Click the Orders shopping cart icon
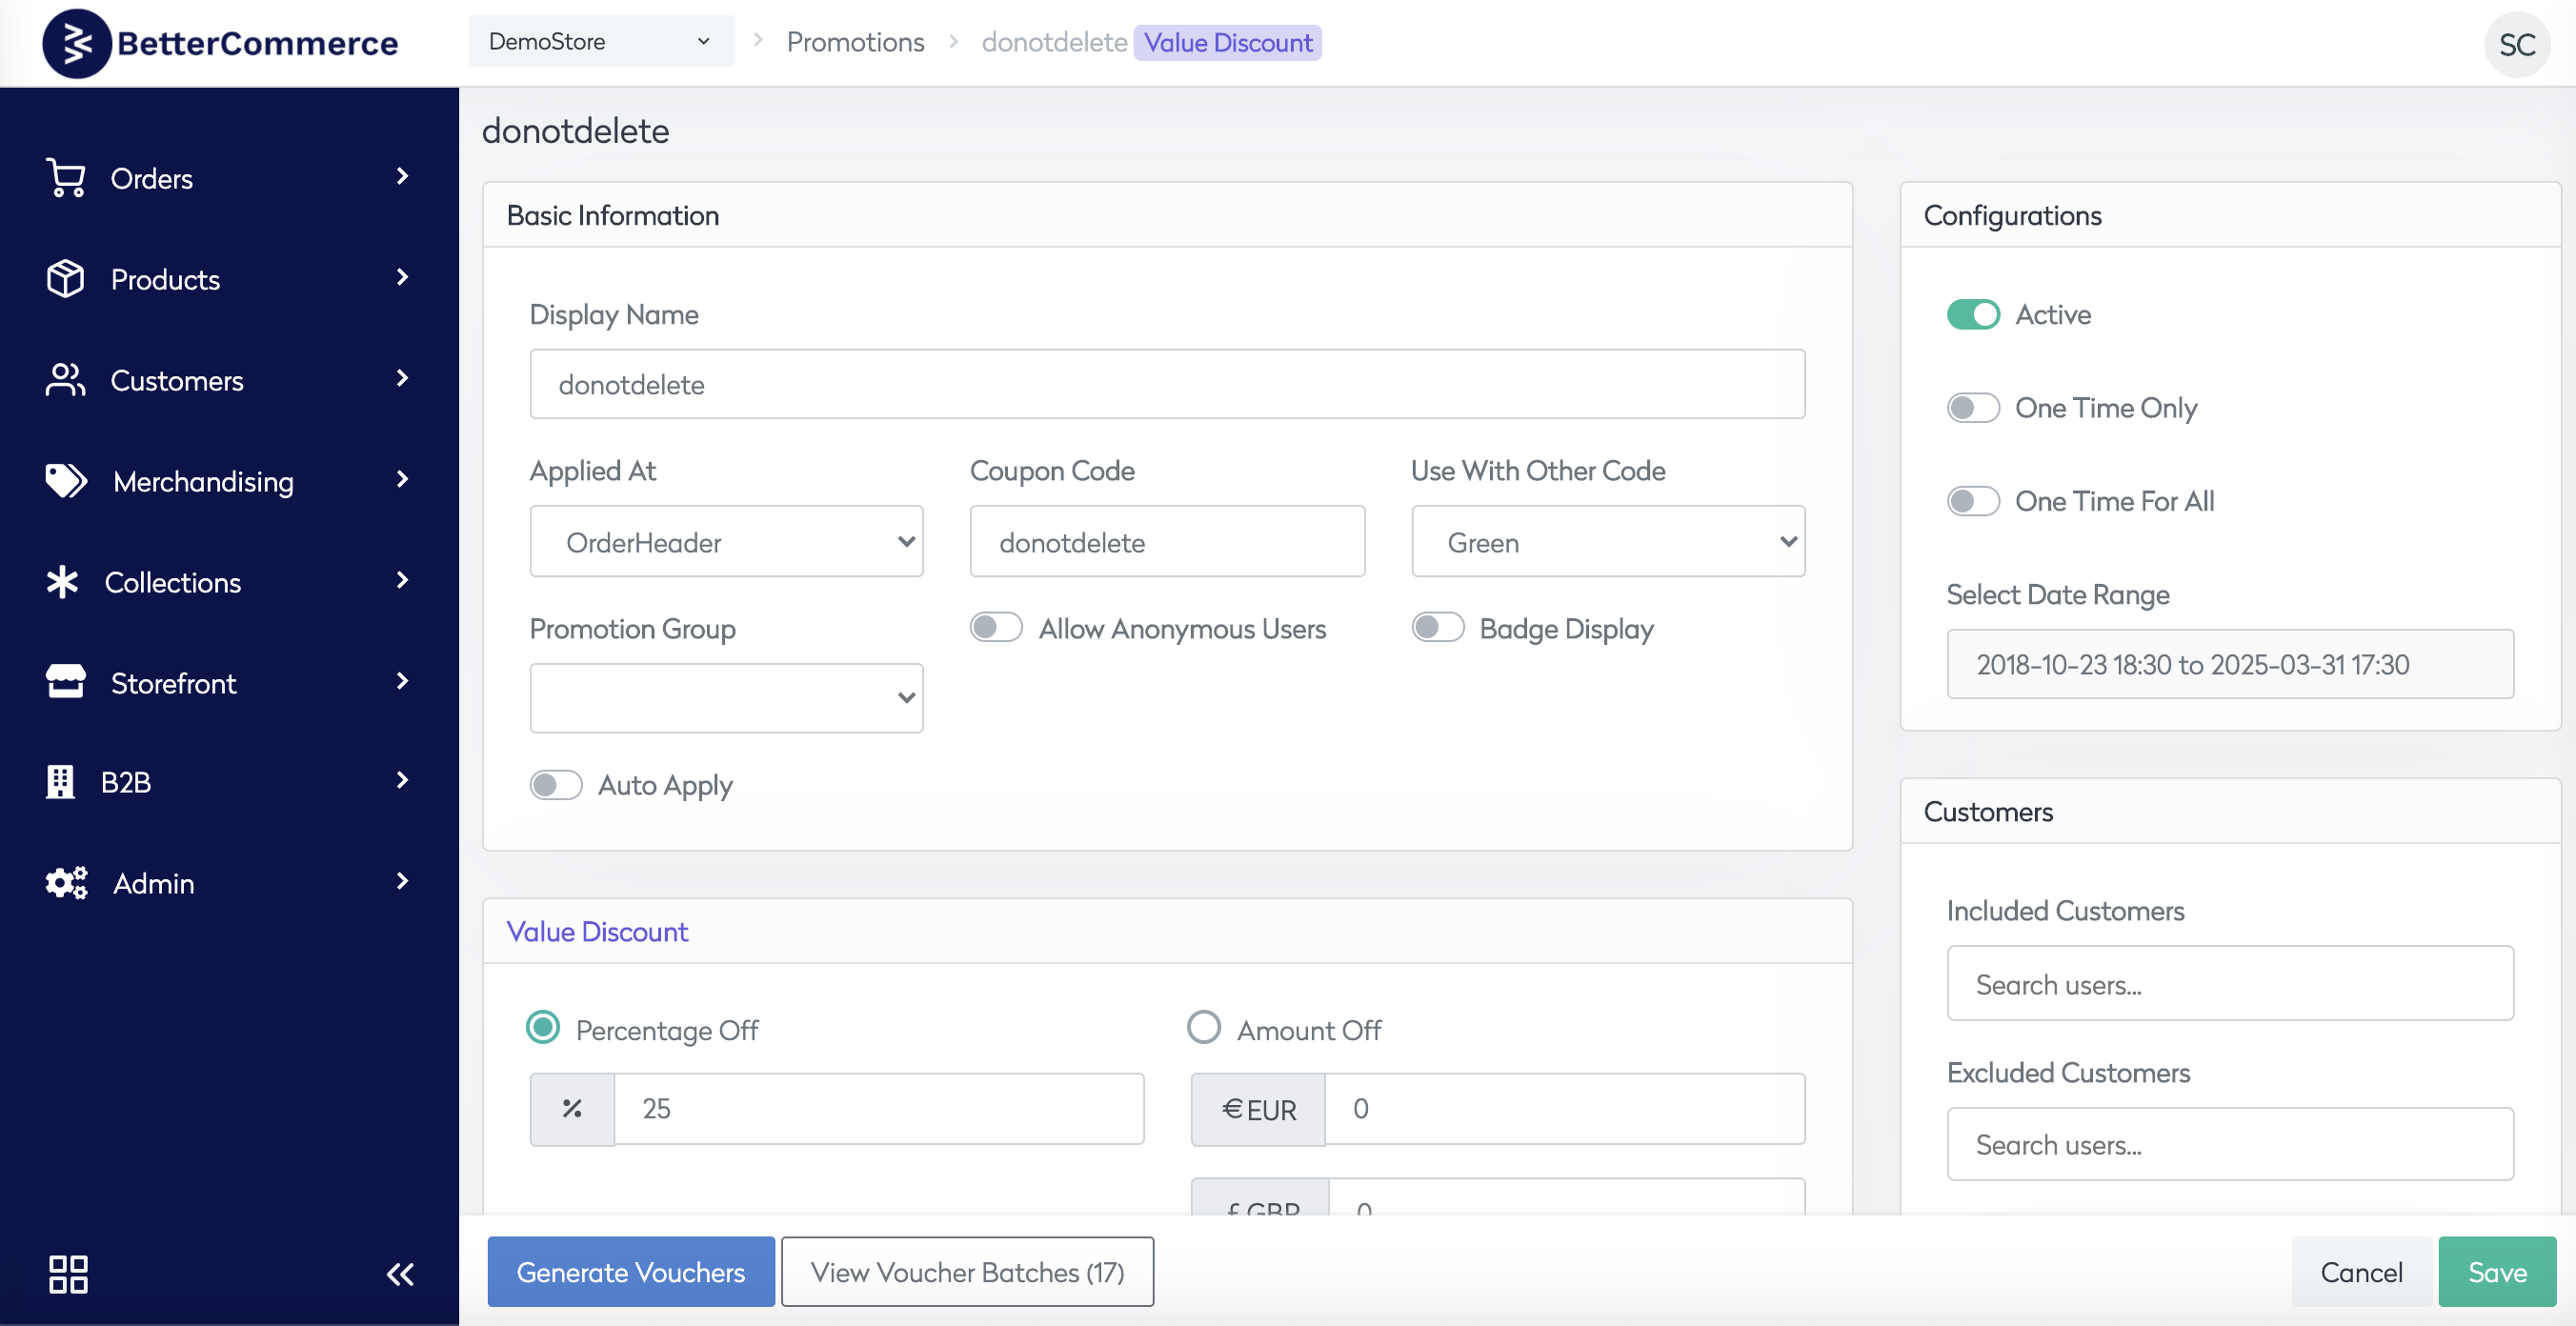Viewport: 2576px width, 1326px height. (x=66, y=178)
